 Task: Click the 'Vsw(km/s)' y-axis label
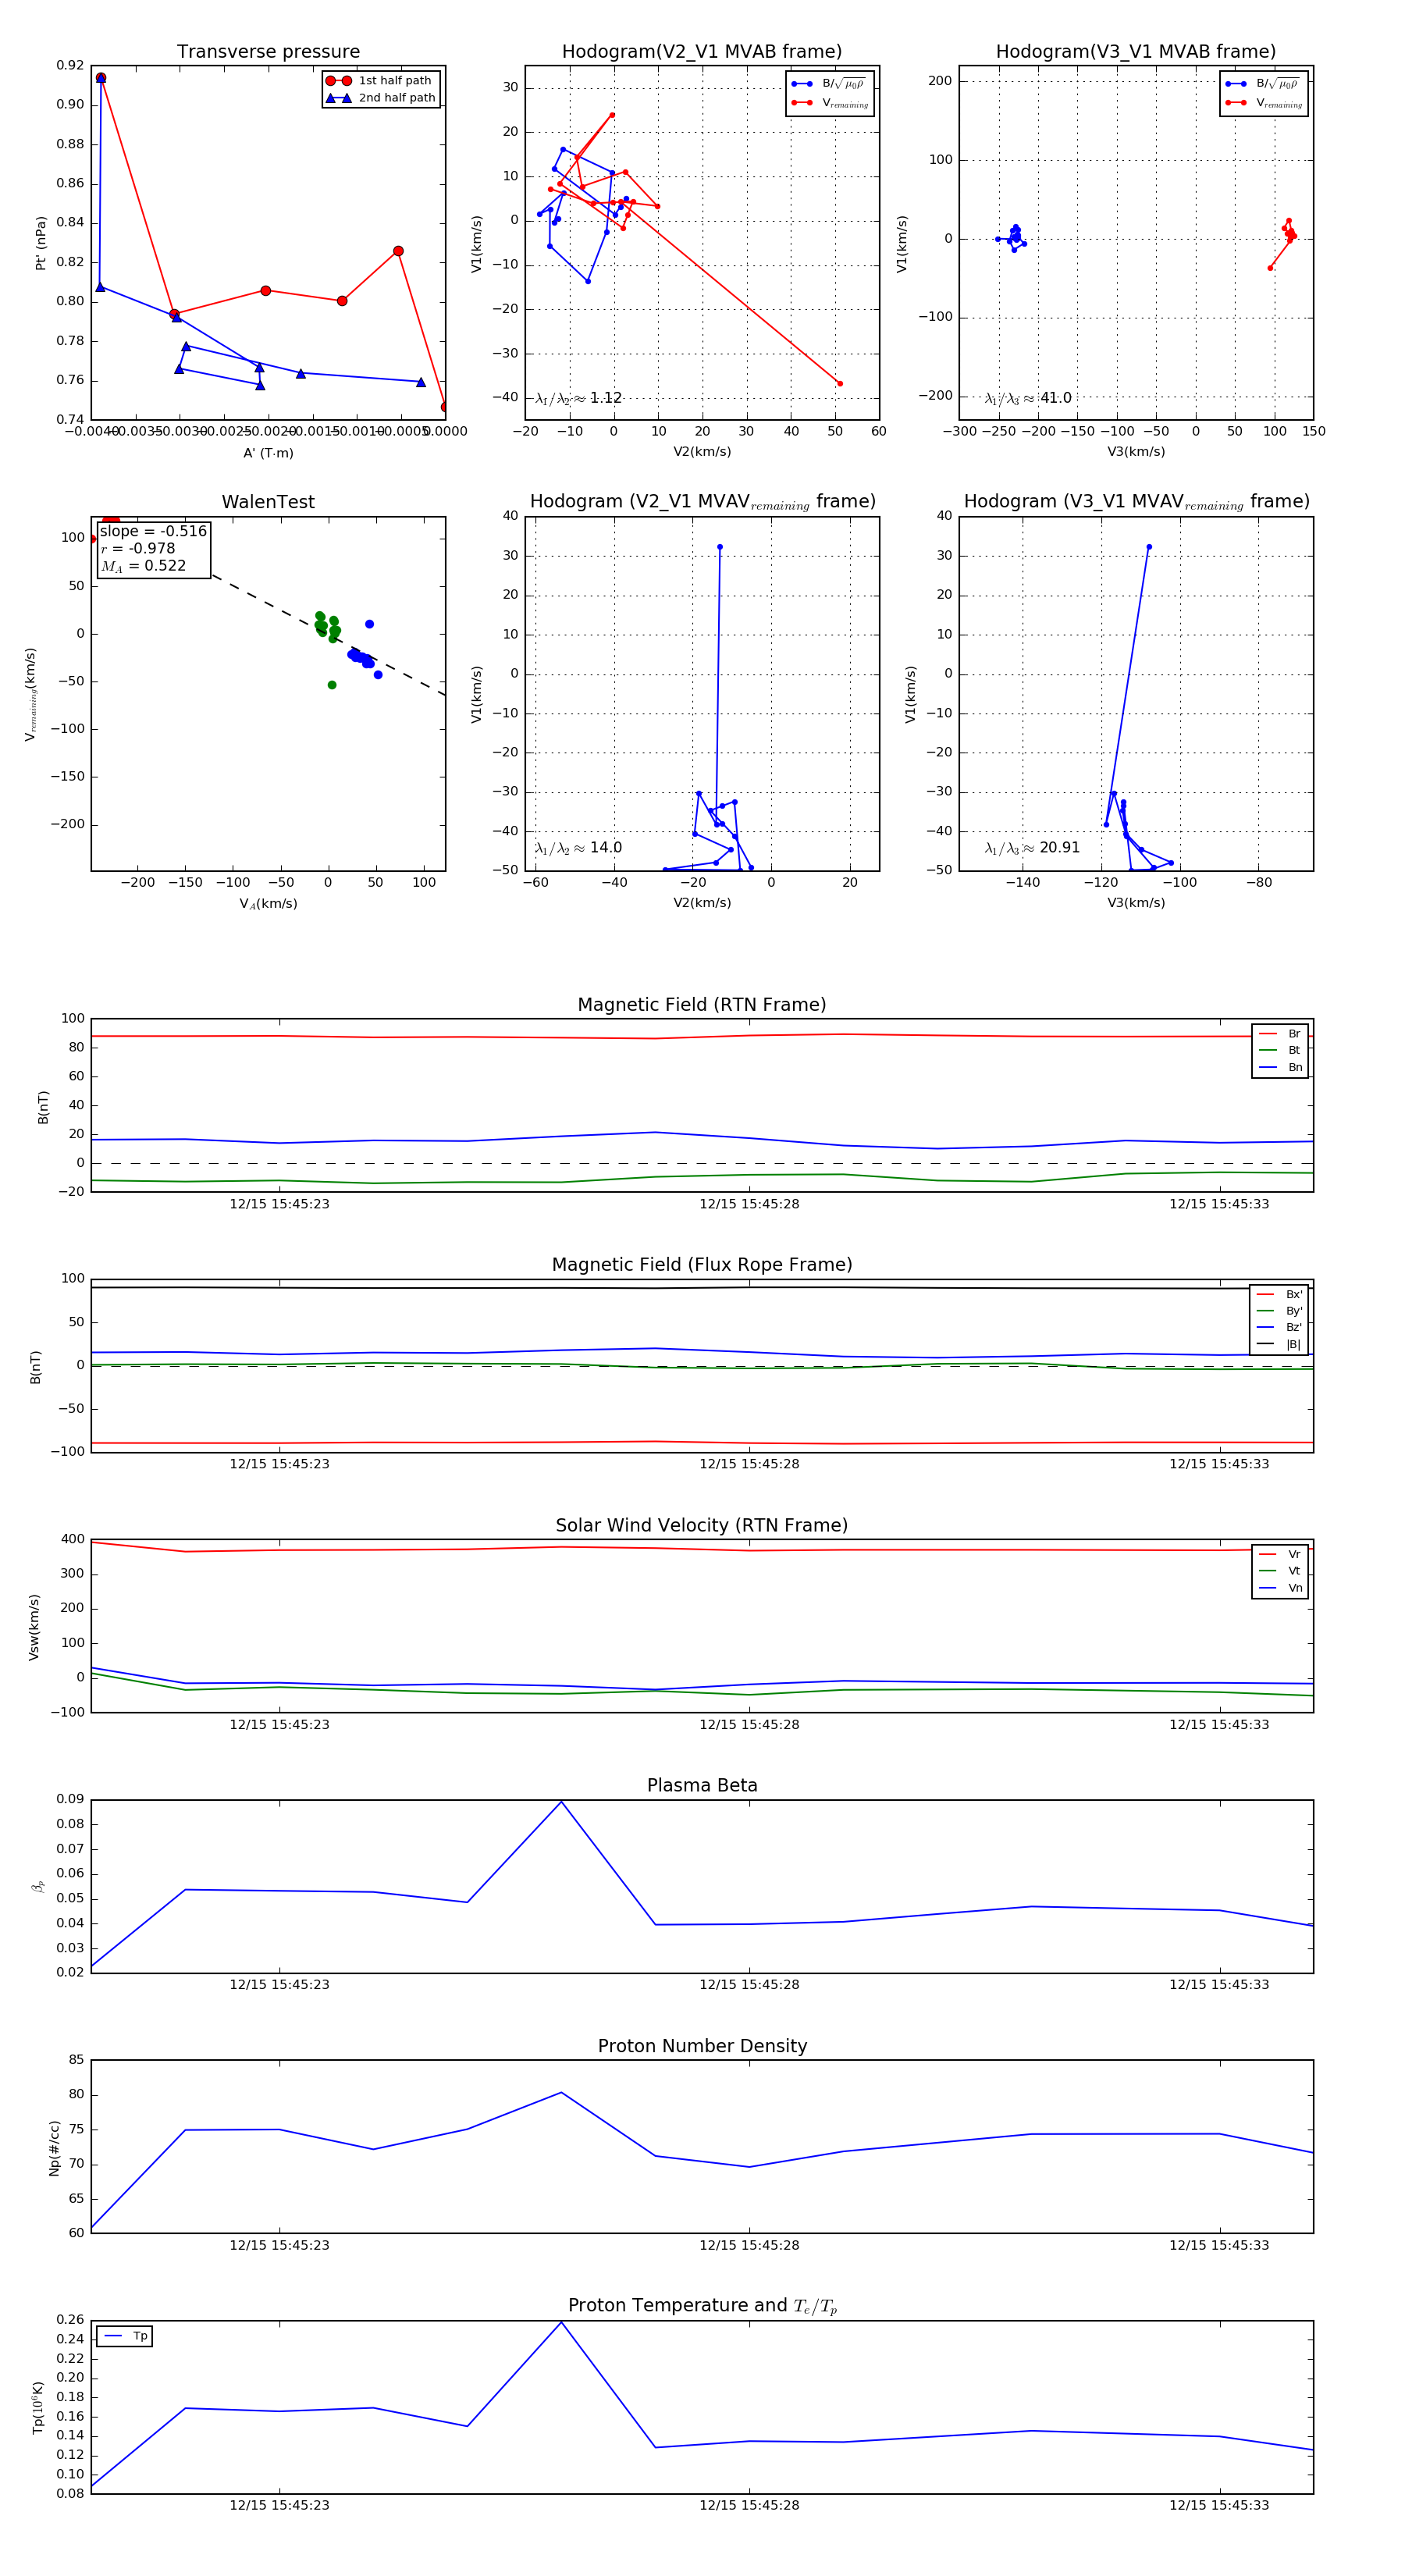click(34, 1627)
